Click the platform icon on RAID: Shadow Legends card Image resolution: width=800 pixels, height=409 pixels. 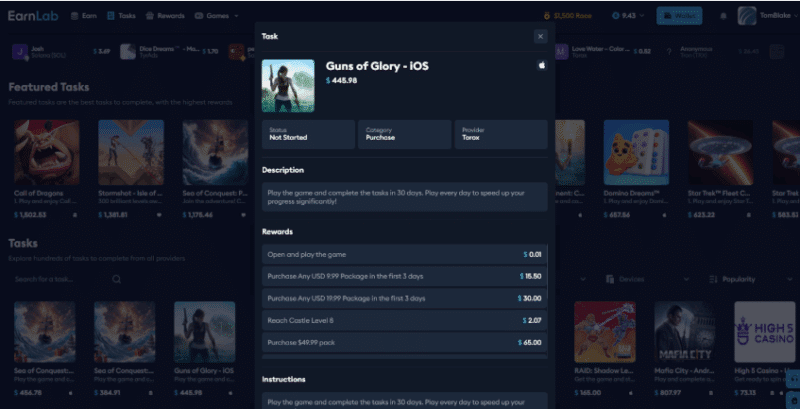(x=631, y=393)
